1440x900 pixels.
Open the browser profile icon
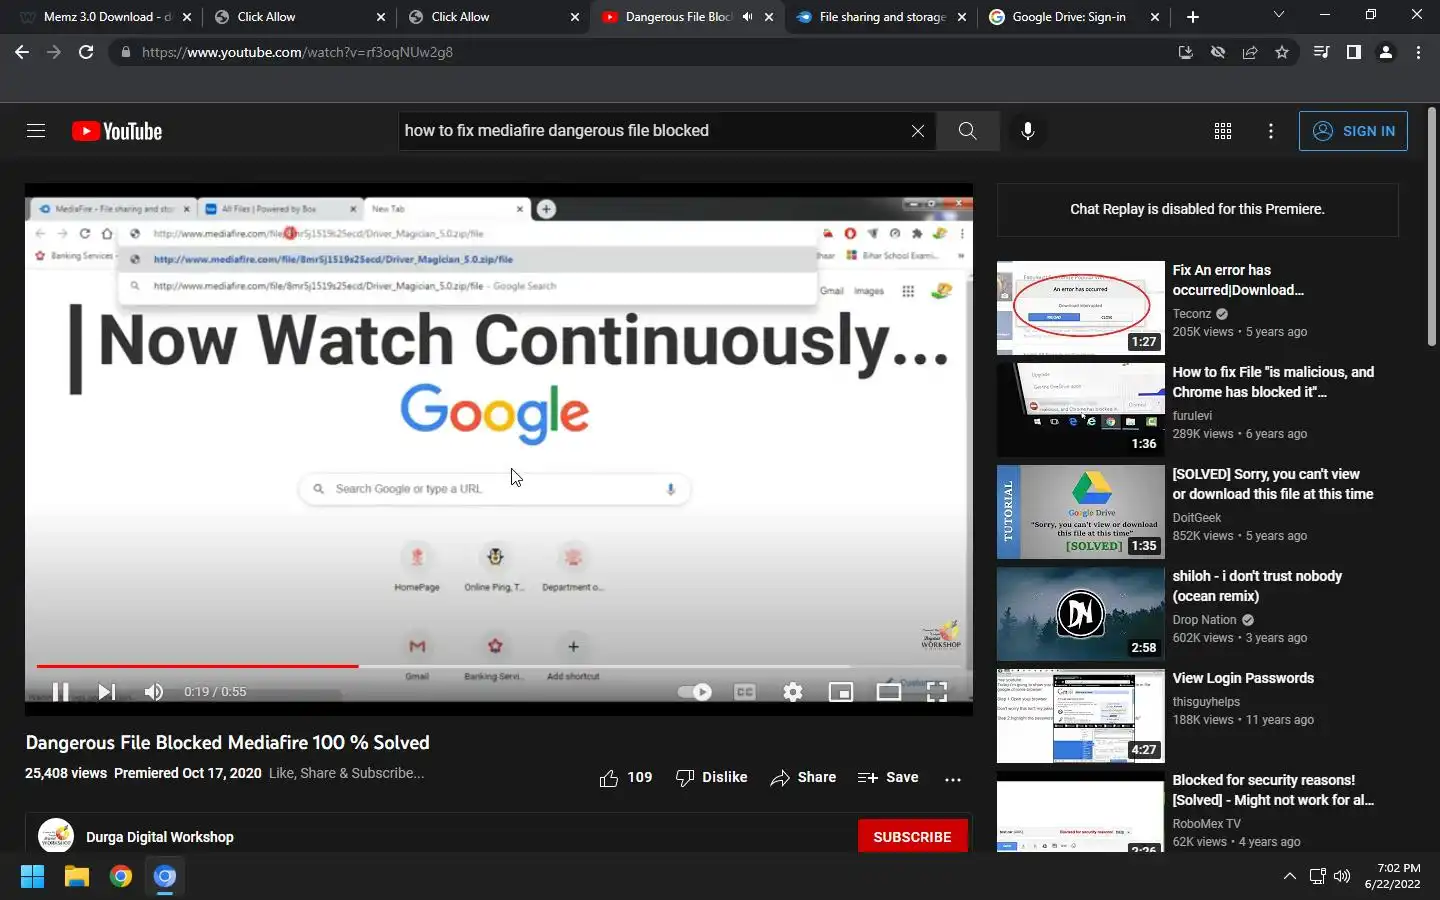click(1386, 52)
